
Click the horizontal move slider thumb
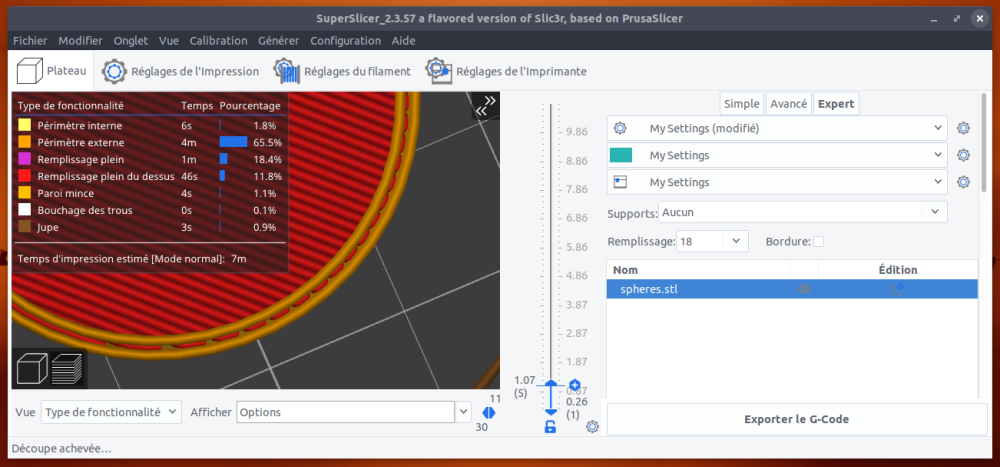tap(489, 413)
